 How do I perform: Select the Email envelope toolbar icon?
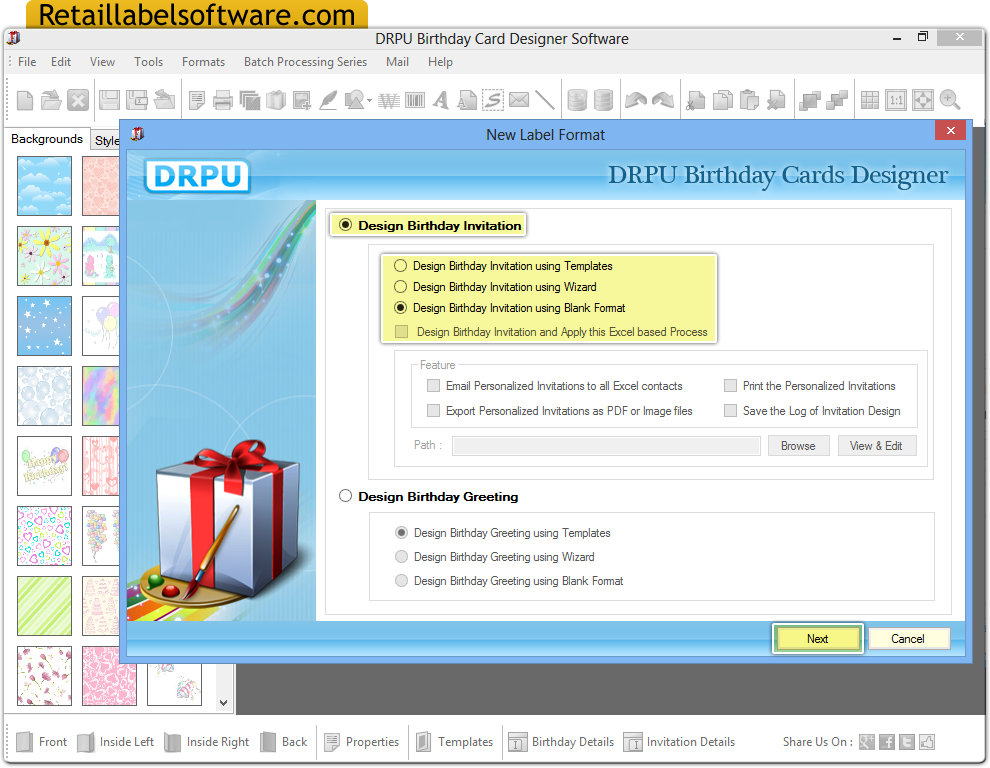coord(519,99)
